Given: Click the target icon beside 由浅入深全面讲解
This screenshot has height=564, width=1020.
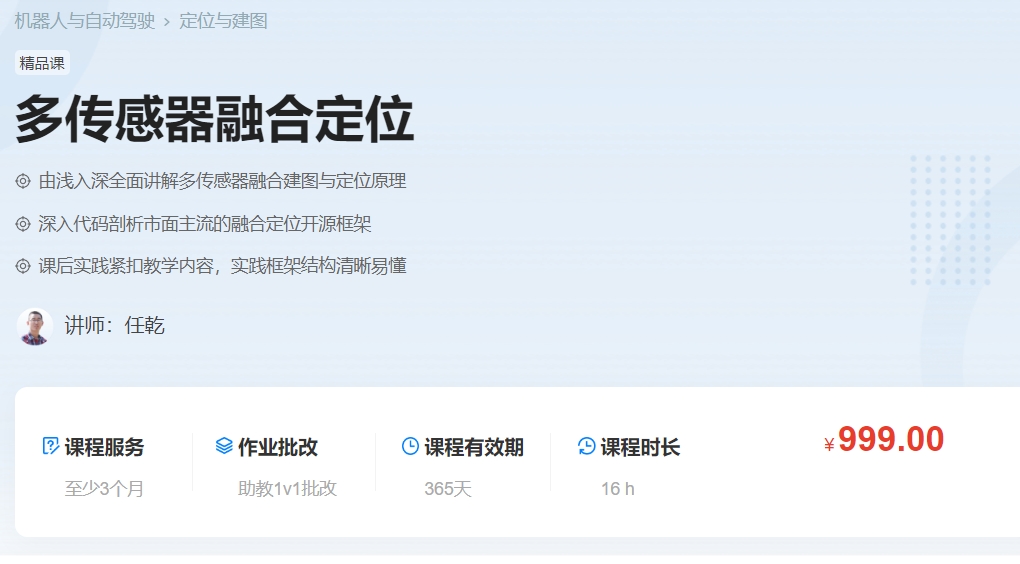Looking at the screenshot, I should [x=23, y=181].
